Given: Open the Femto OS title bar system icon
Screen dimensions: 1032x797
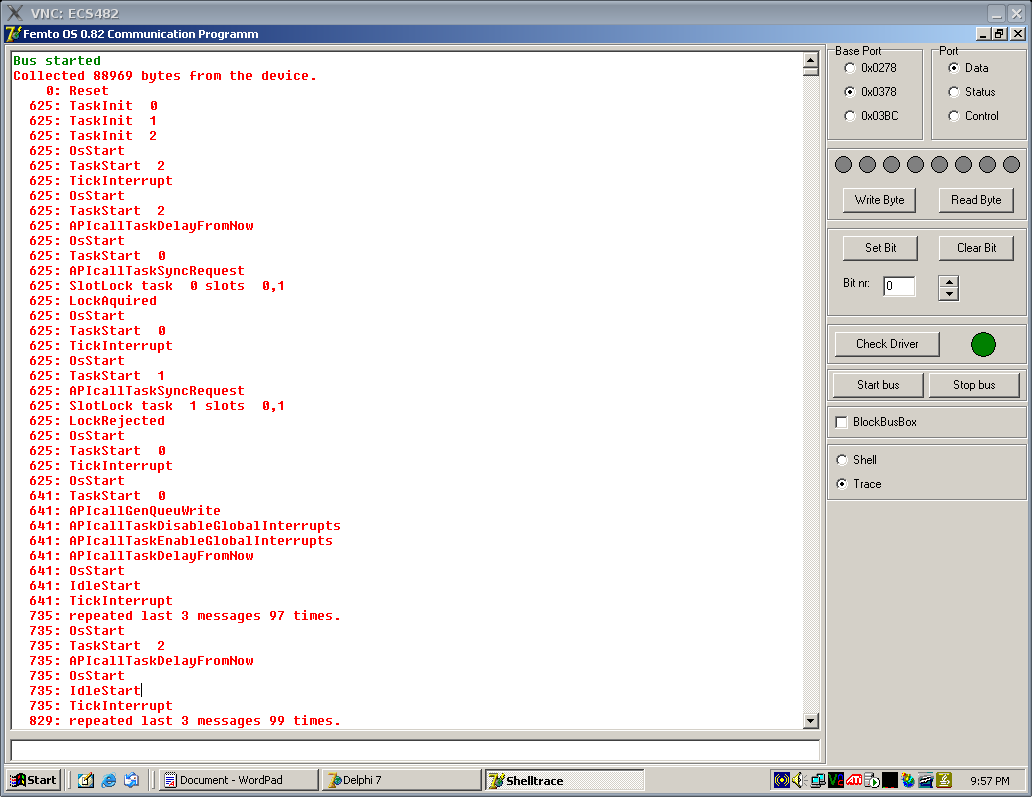Looking at the screenshot, I should [14, 34].
